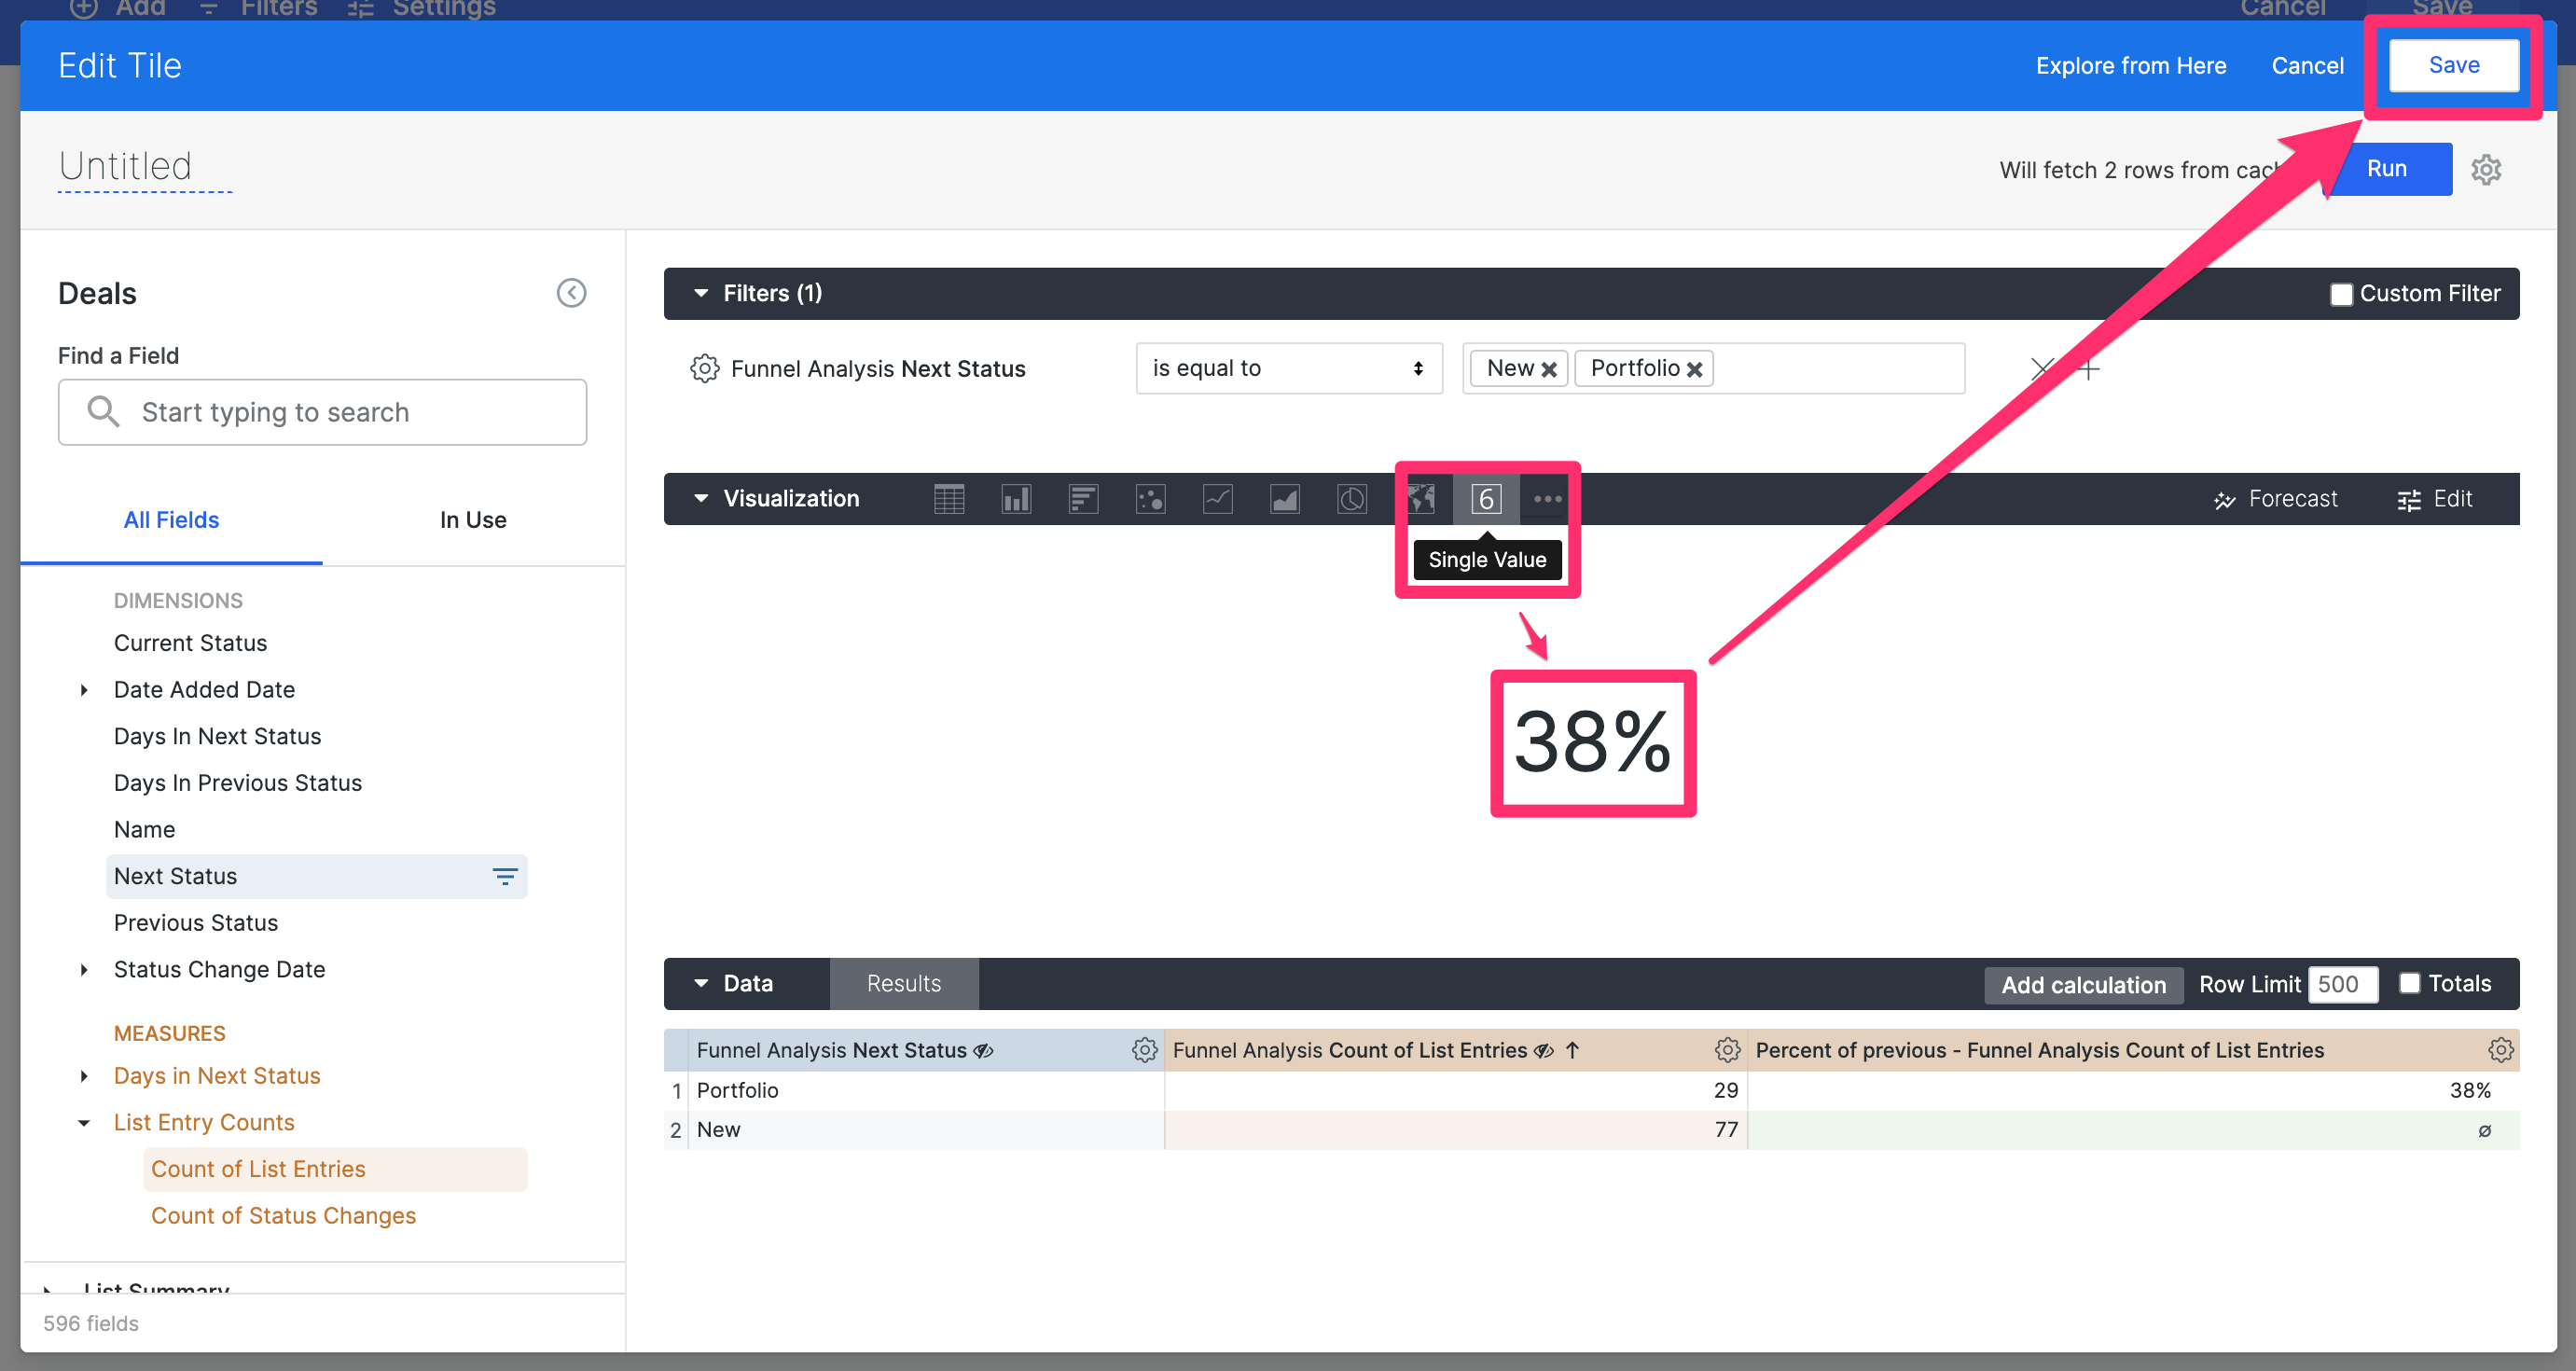The image size is (2576, 1371).
Task: Choose the Bar chart visualization
Action: tap(1083, 498)
